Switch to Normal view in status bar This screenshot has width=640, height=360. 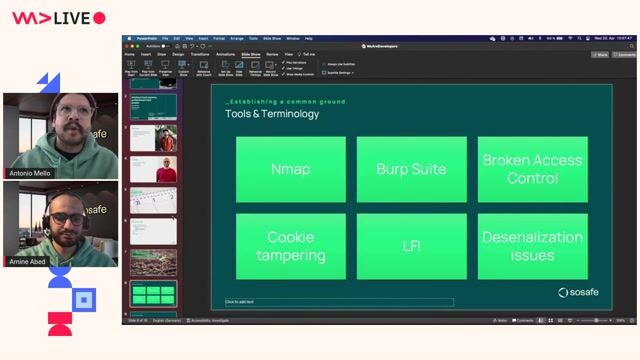(x=541, y=321)
